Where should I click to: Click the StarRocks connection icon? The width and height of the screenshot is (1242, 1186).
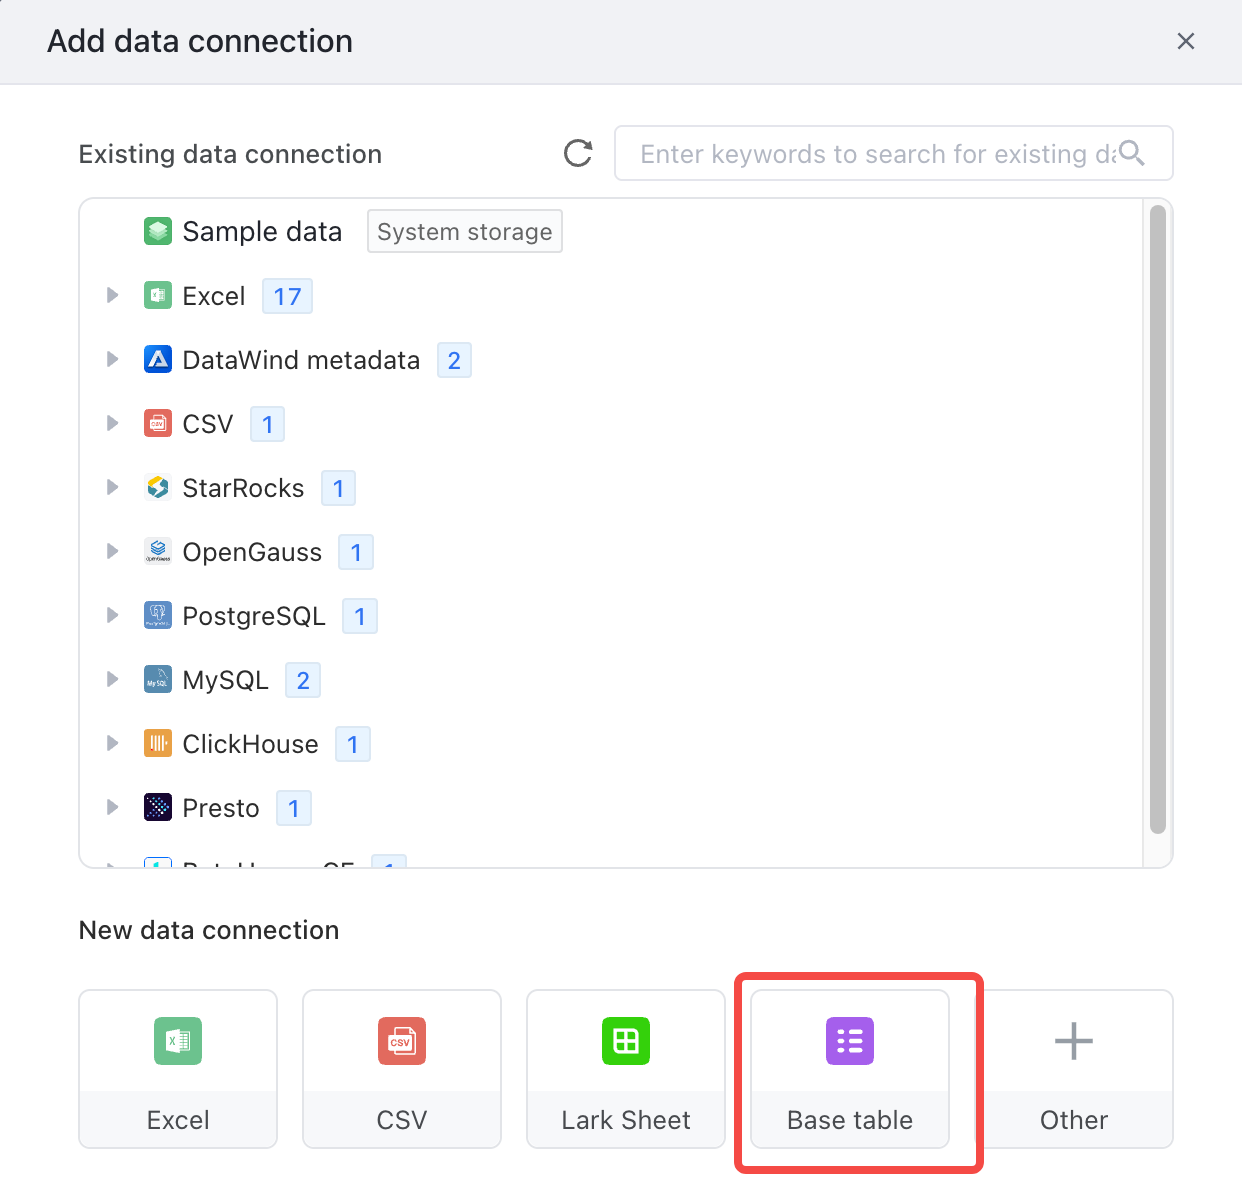click(x=158, y=487)
